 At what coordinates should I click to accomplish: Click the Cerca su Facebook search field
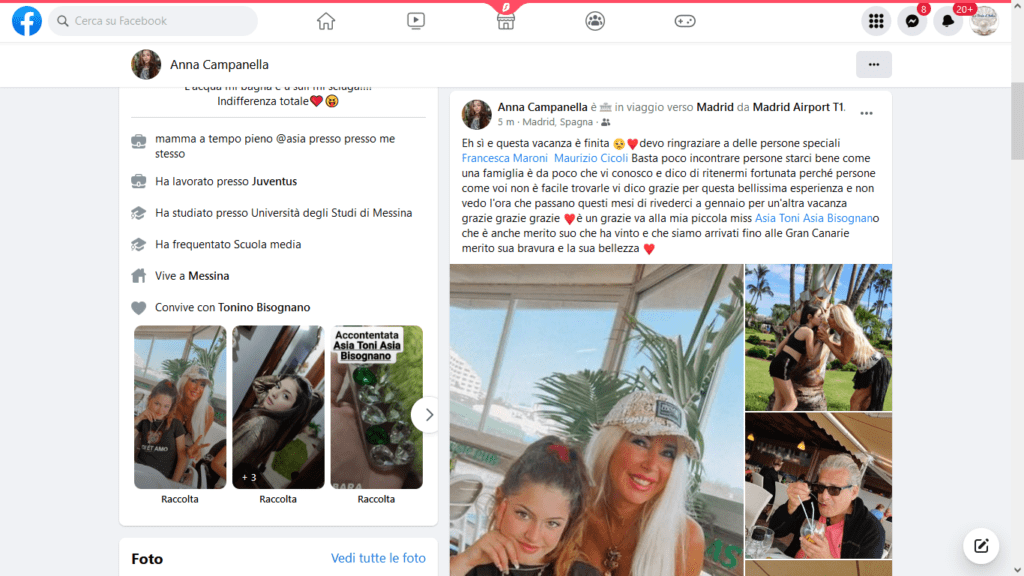[153, 21]
